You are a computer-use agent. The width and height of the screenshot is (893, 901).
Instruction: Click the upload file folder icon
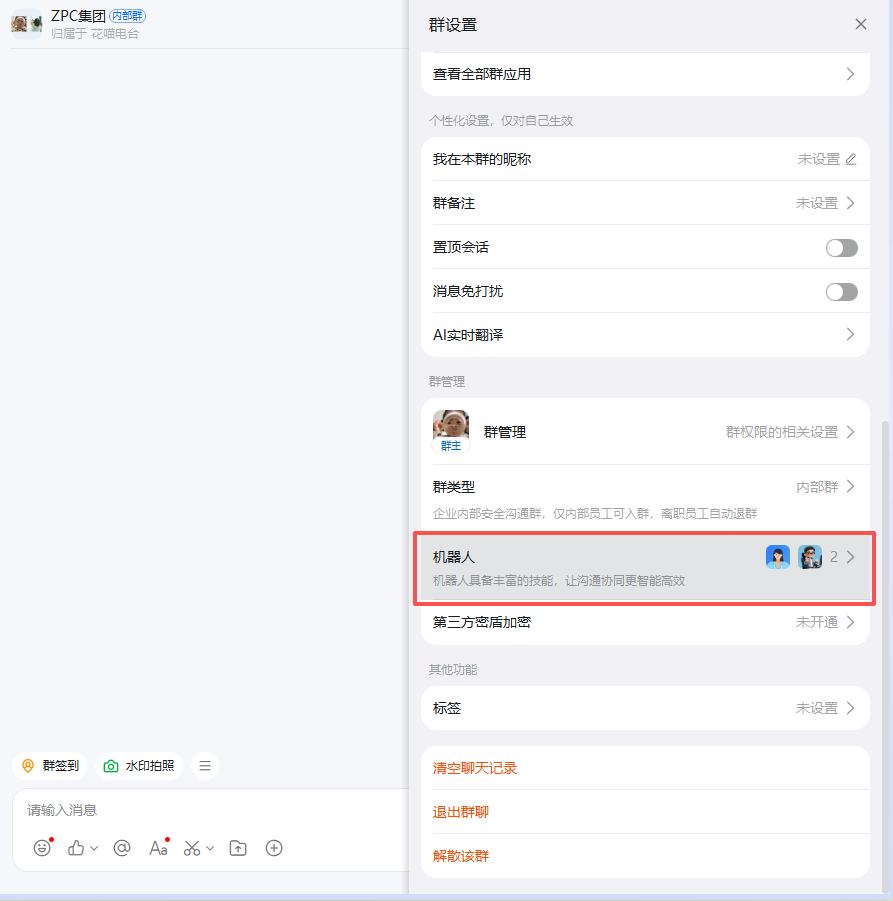pyautogui.click(x=238, y=848)
